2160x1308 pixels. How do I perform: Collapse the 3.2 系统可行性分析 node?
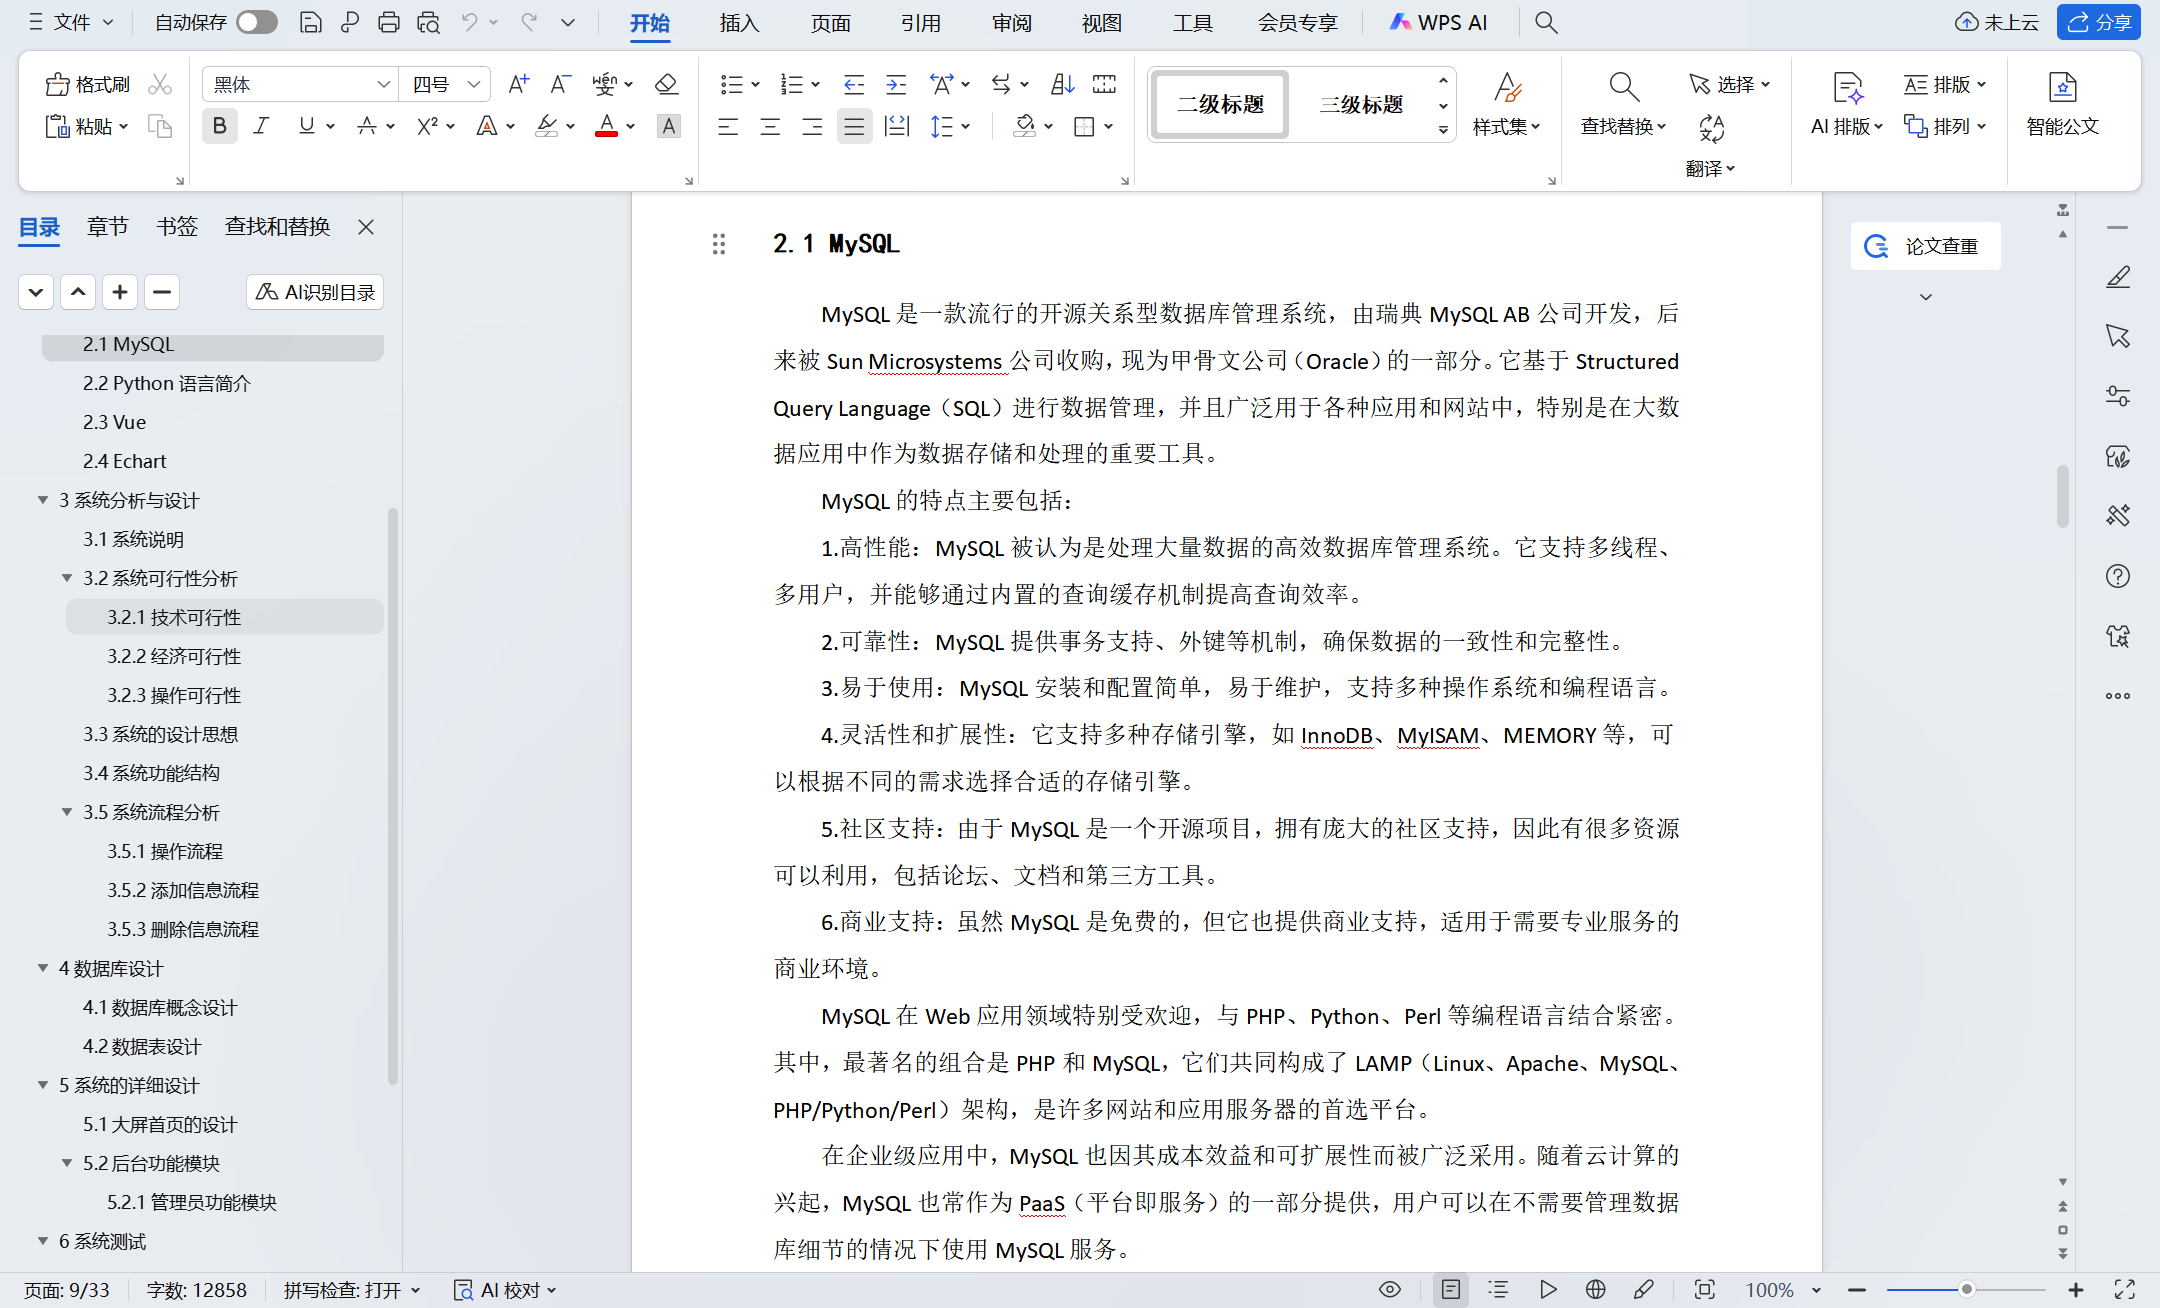pos(67,578)
